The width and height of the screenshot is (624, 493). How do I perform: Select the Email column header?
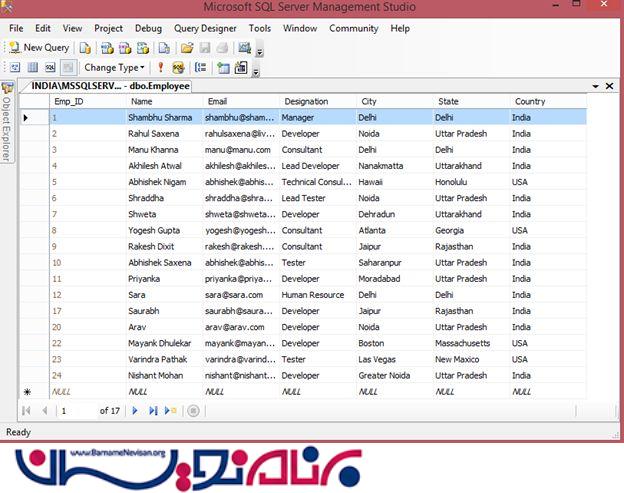pyautogui.click(x=239, y=101)
